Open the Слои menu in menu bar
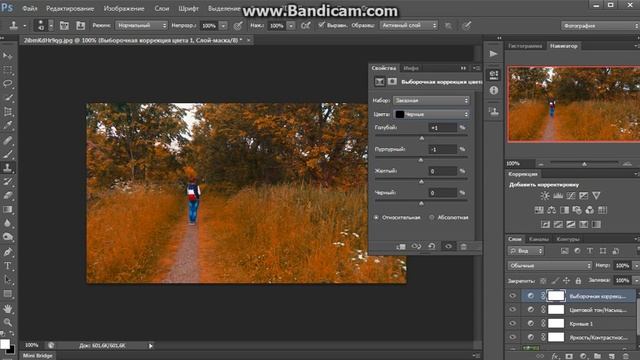The image size is (640, 360). tap(162, 8)
